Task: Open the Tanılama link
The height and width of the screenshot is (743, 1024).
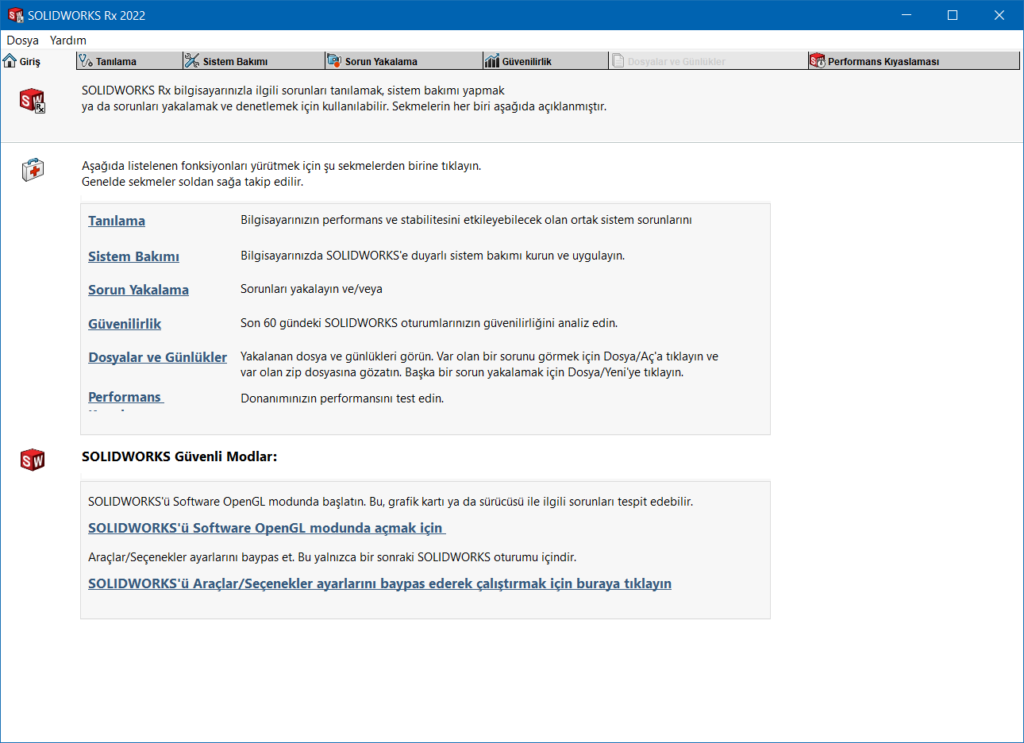Action: (x=116, y=221)
